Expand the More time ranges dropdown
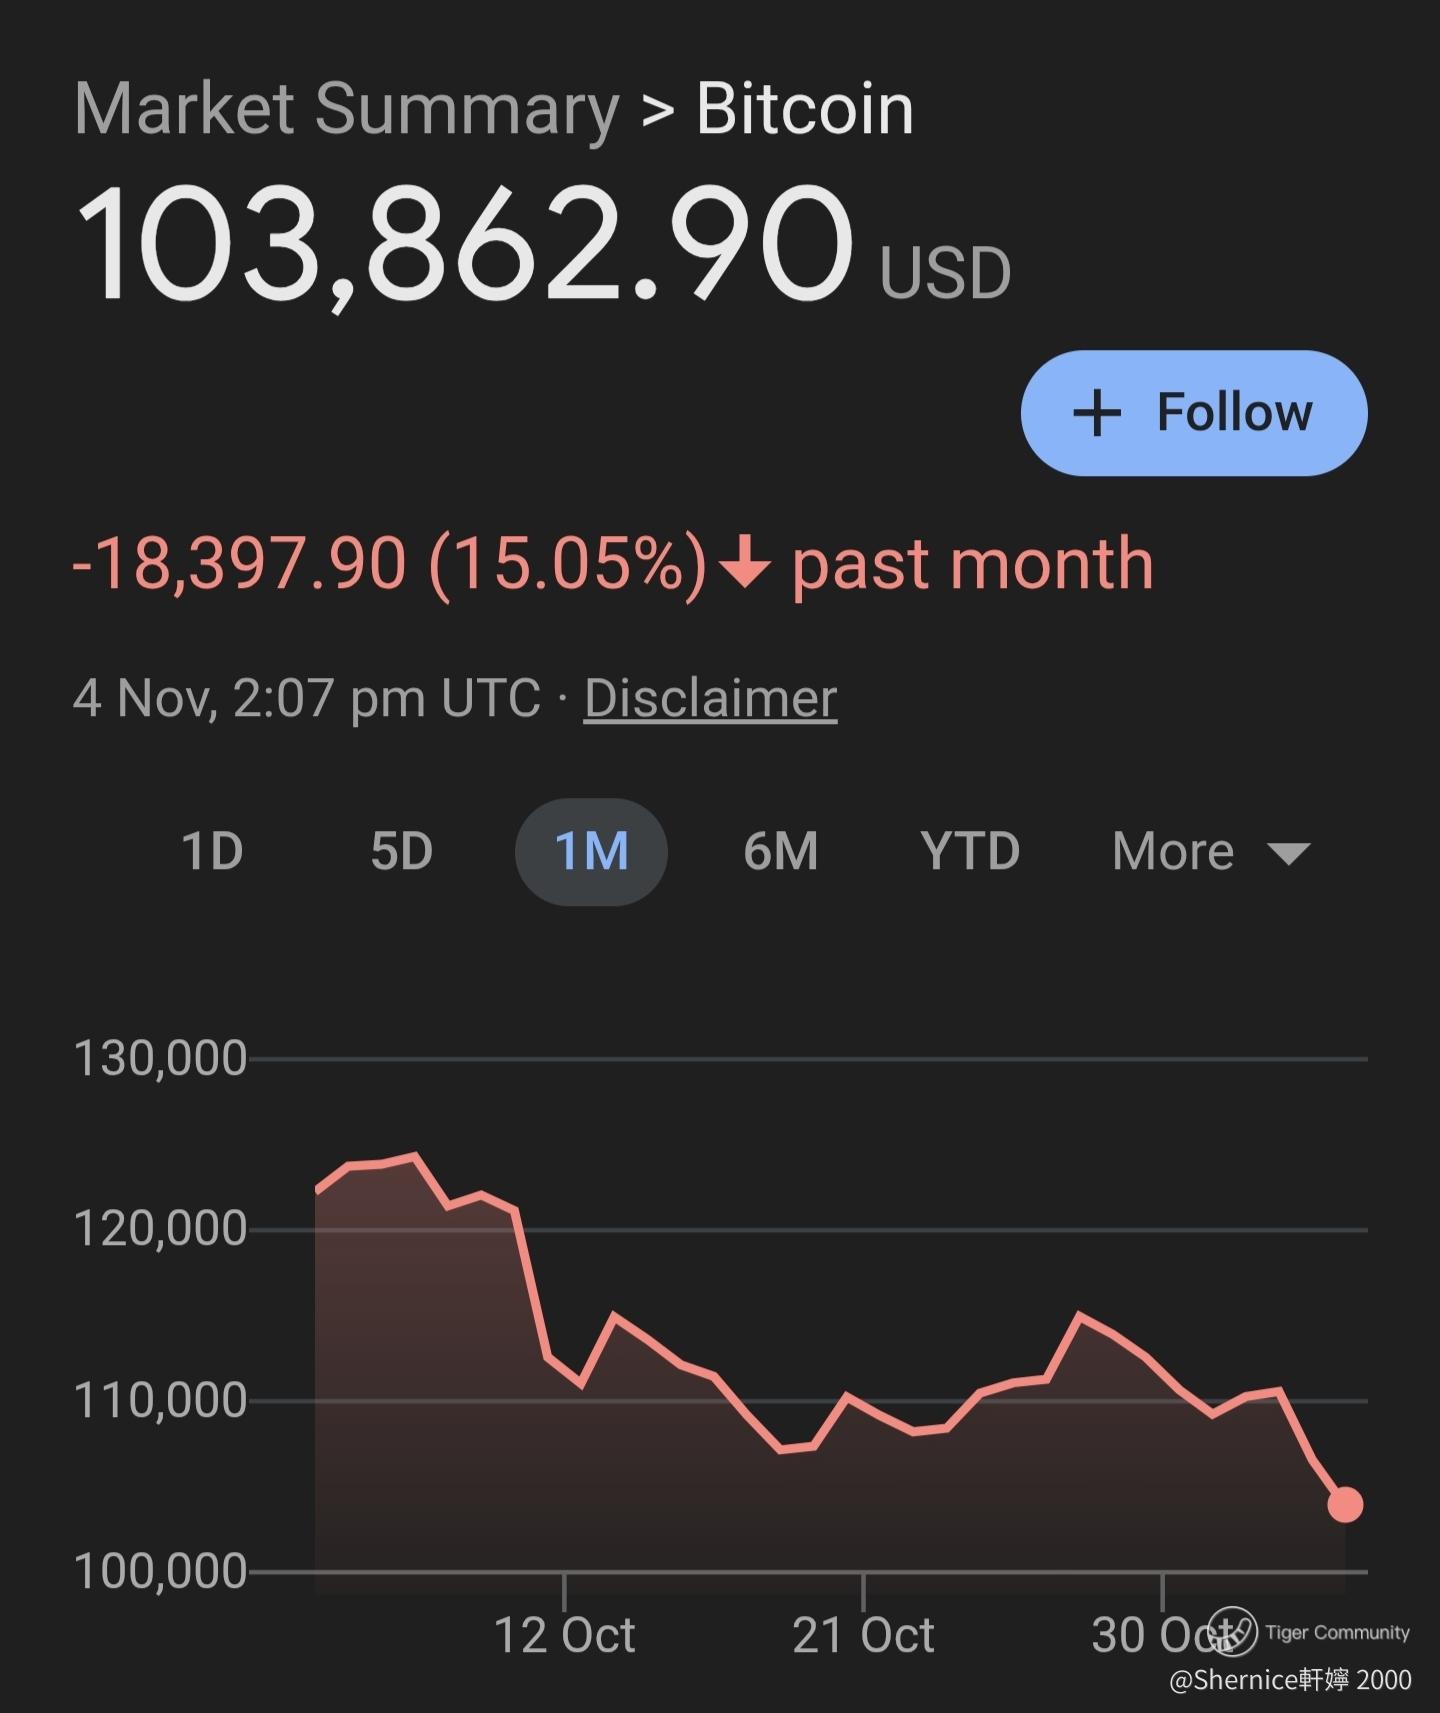This screenshot has width=1440, height=1713. (1174, 852)
